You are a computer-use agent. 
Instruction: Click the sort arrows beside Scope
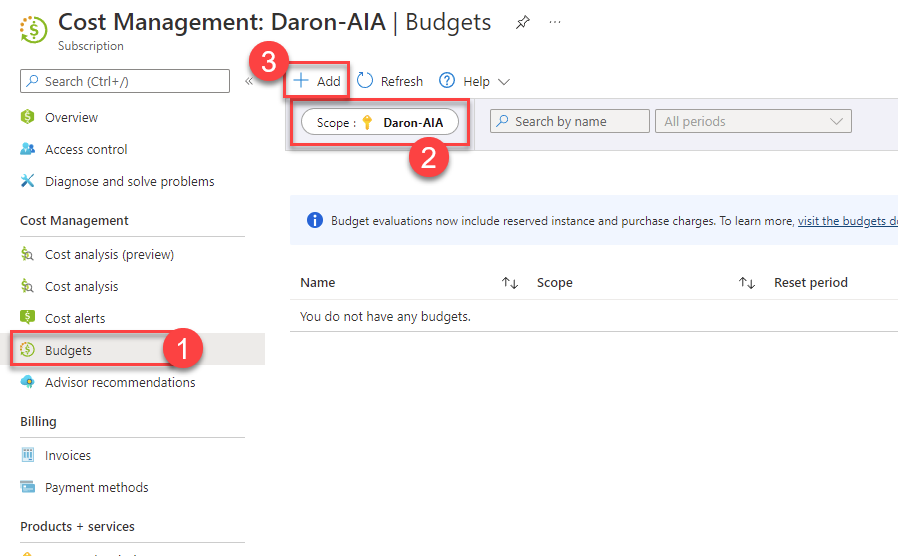pyautogui.click(x=746, y=283)
